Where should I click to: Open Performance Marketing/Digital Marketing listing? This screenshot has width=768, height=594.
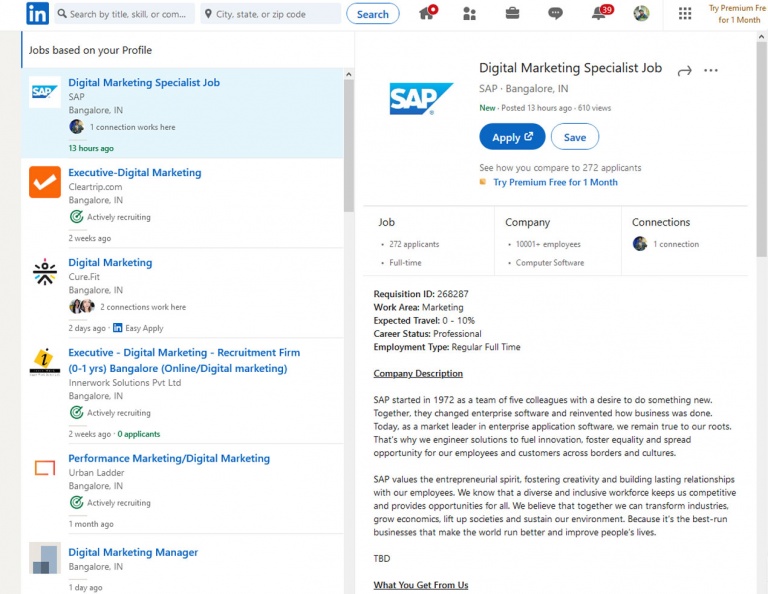(169, 458)
